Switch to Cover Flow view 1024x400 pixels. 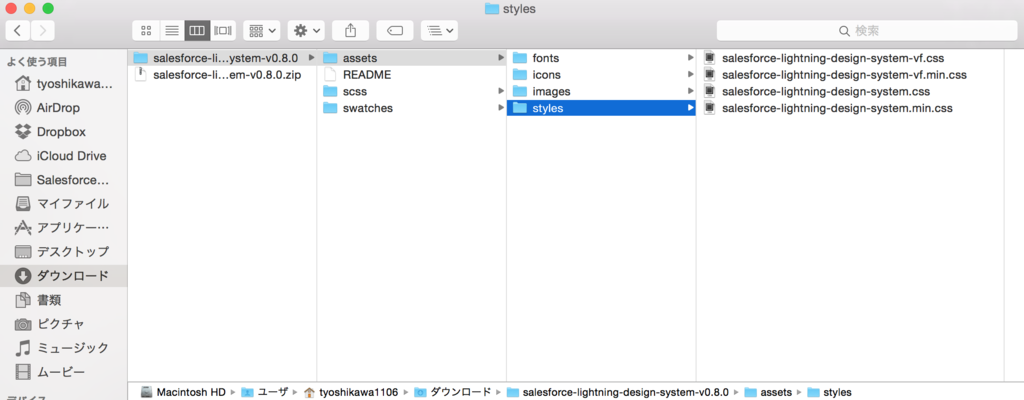[223, 30]
